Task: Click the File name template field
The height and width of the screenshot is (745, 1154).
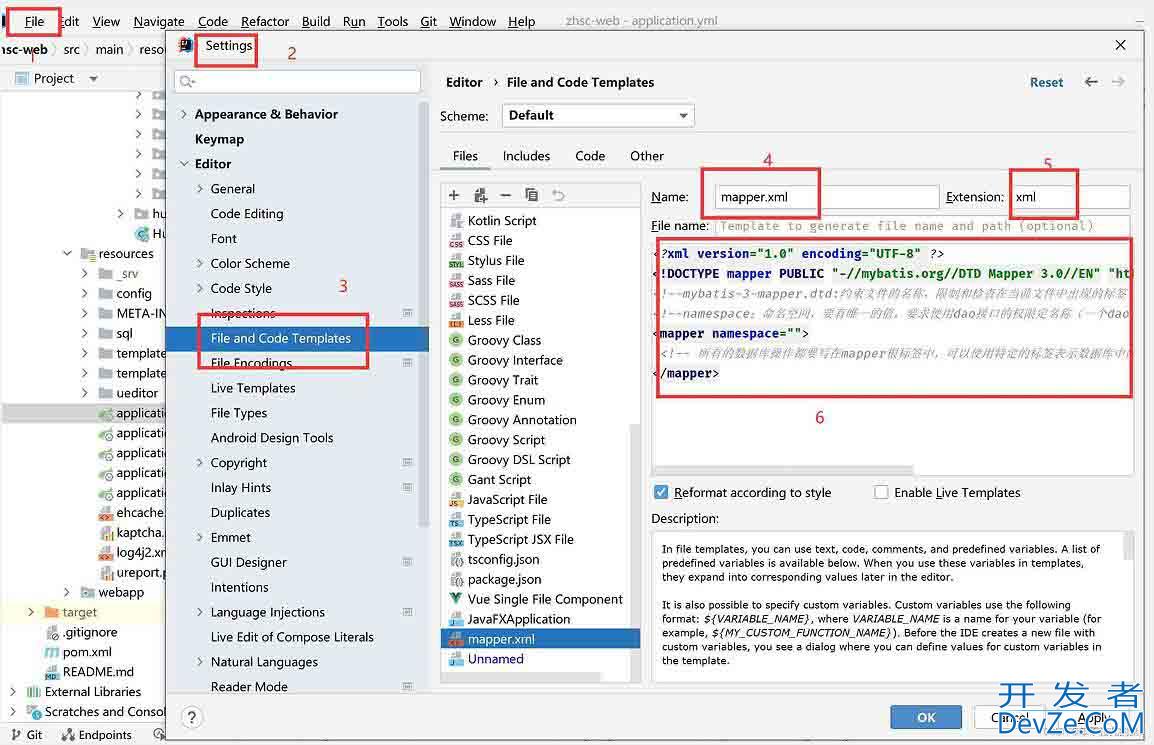Action: click(923, 226)
